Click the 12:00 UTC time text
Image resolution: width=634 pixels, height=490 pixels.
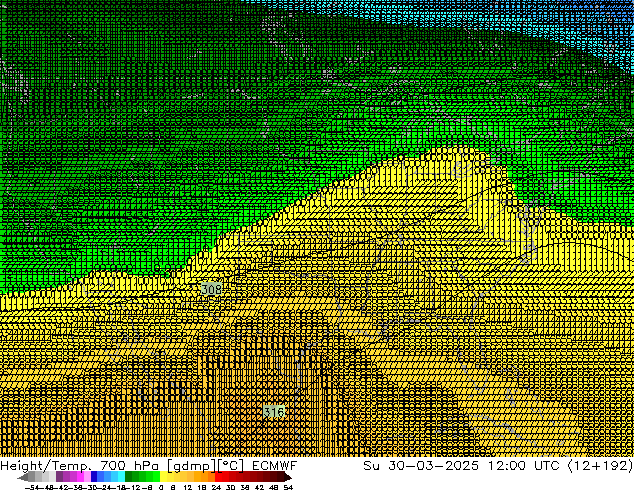[523, 466]
